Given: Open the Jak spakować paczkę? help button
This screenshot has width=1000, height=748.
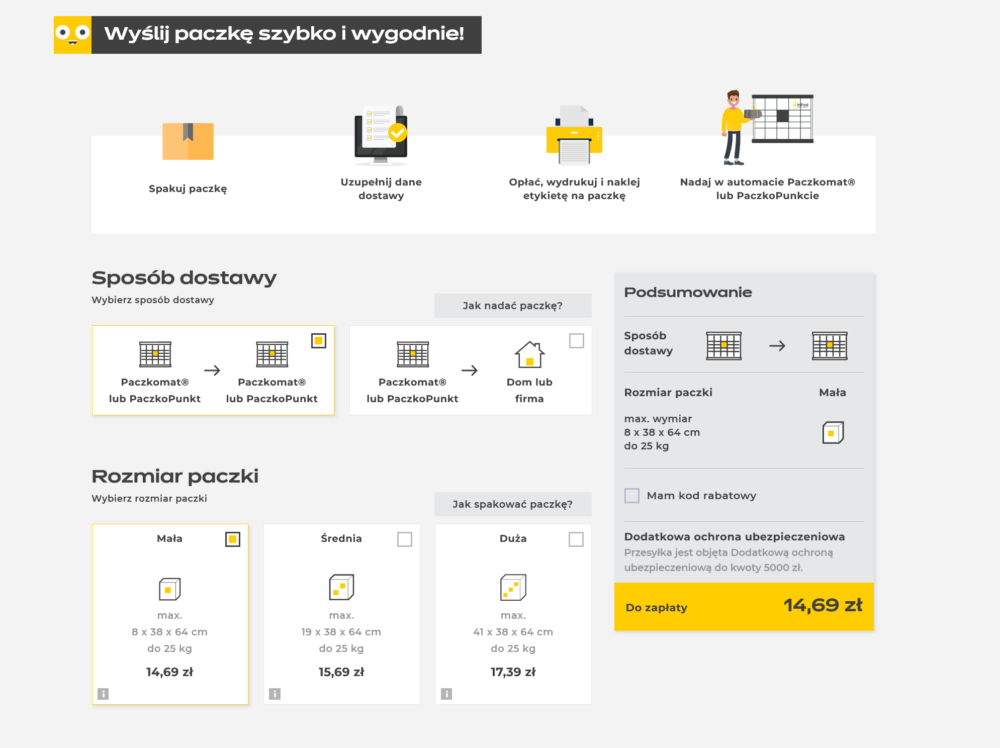Looking at the screenshot, I should (x=513, y=504).
